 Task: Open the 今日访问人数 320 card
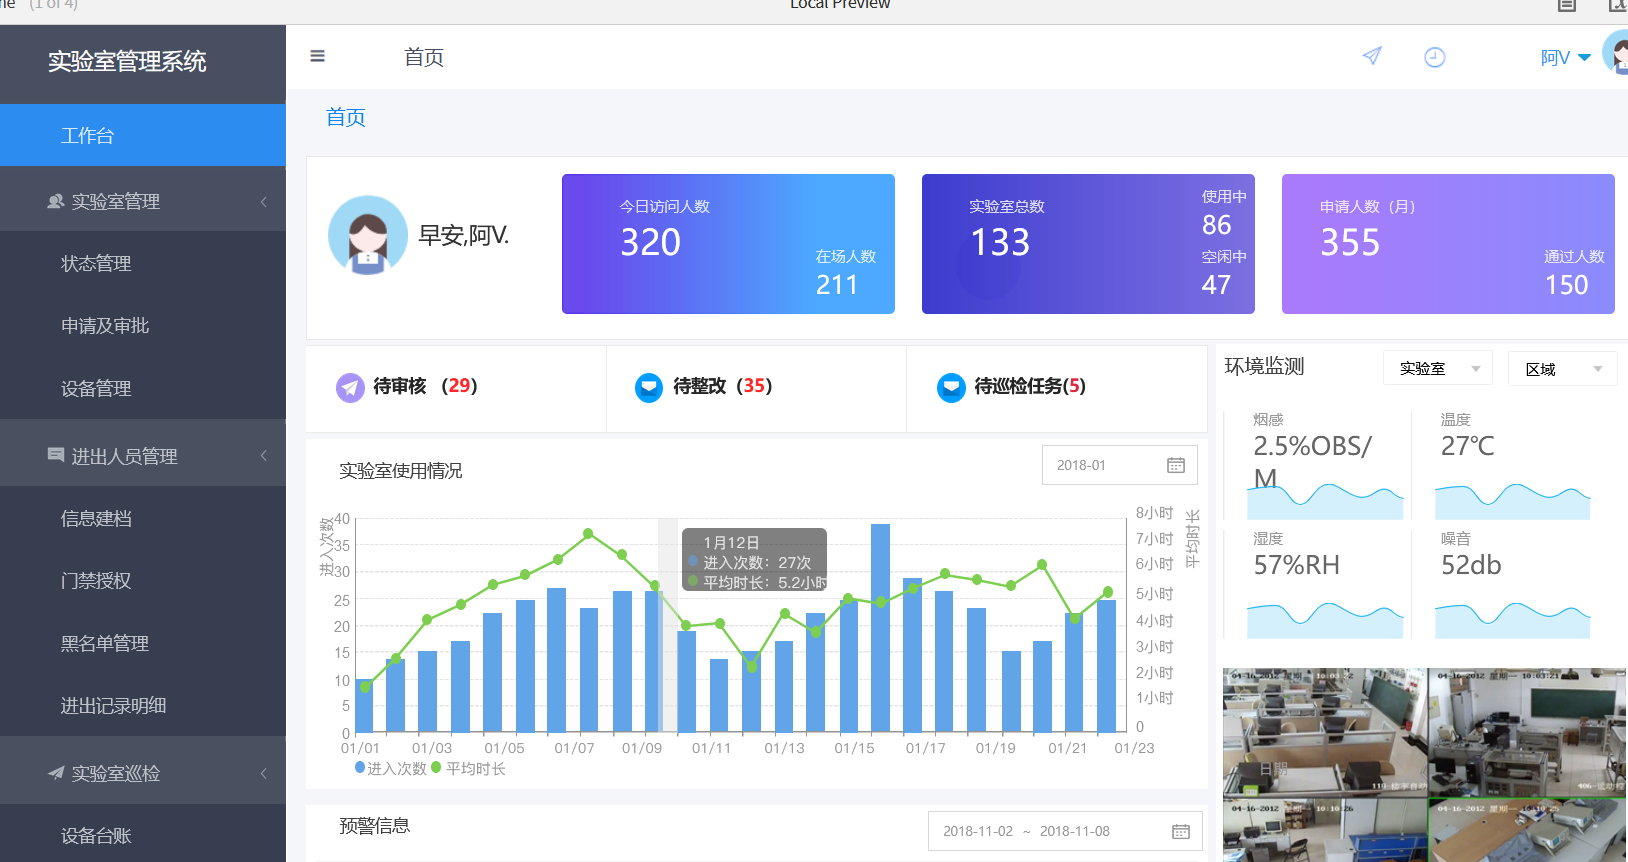[728, 244]
